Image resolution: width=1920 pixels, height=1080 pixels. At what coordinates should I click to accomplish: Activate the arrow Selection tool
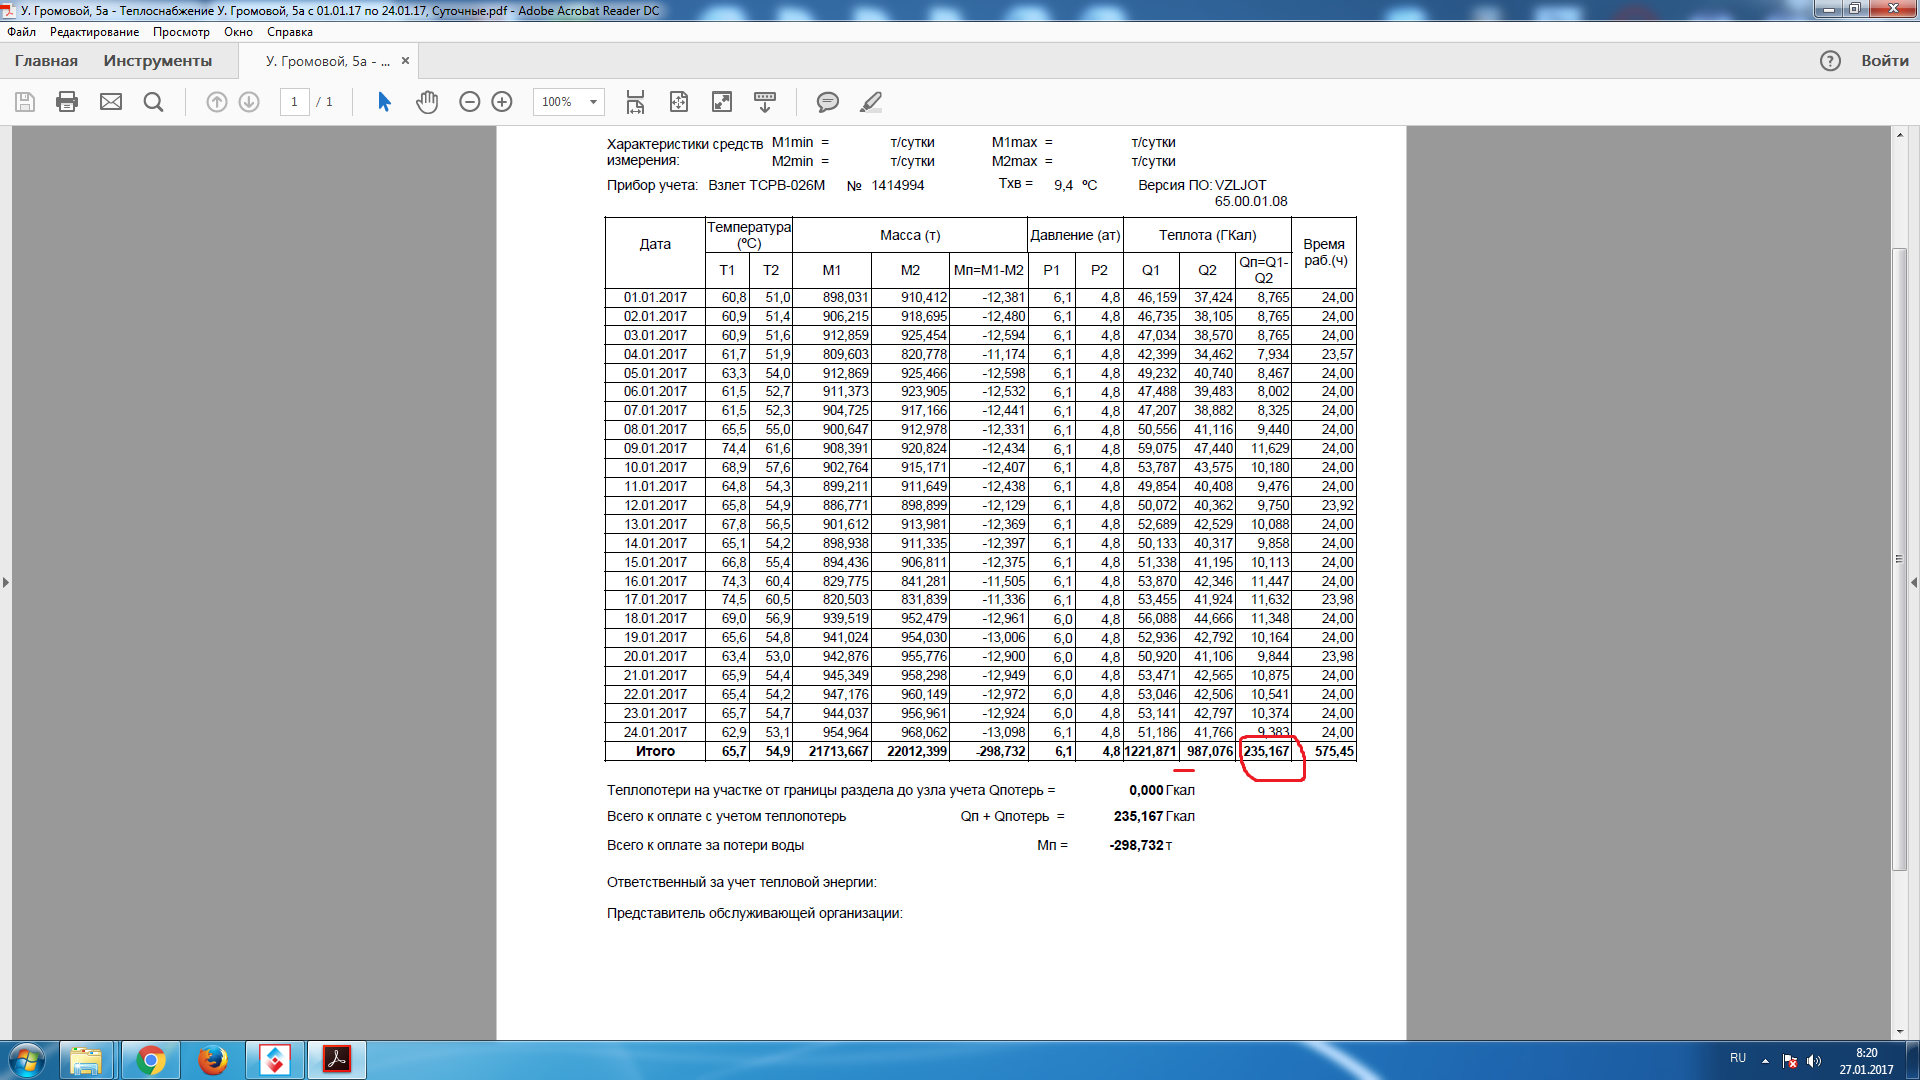pyautogui.click(x=384, y=102)
